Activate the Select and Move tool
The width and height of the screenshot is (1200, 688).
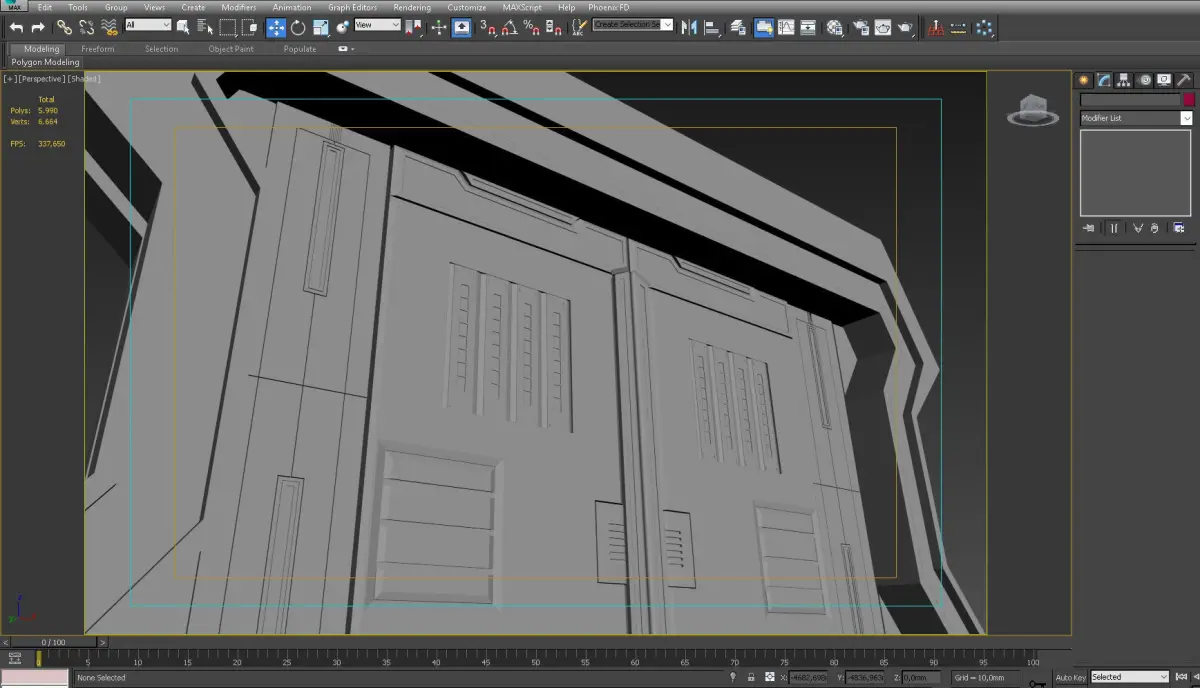[276, 27]
